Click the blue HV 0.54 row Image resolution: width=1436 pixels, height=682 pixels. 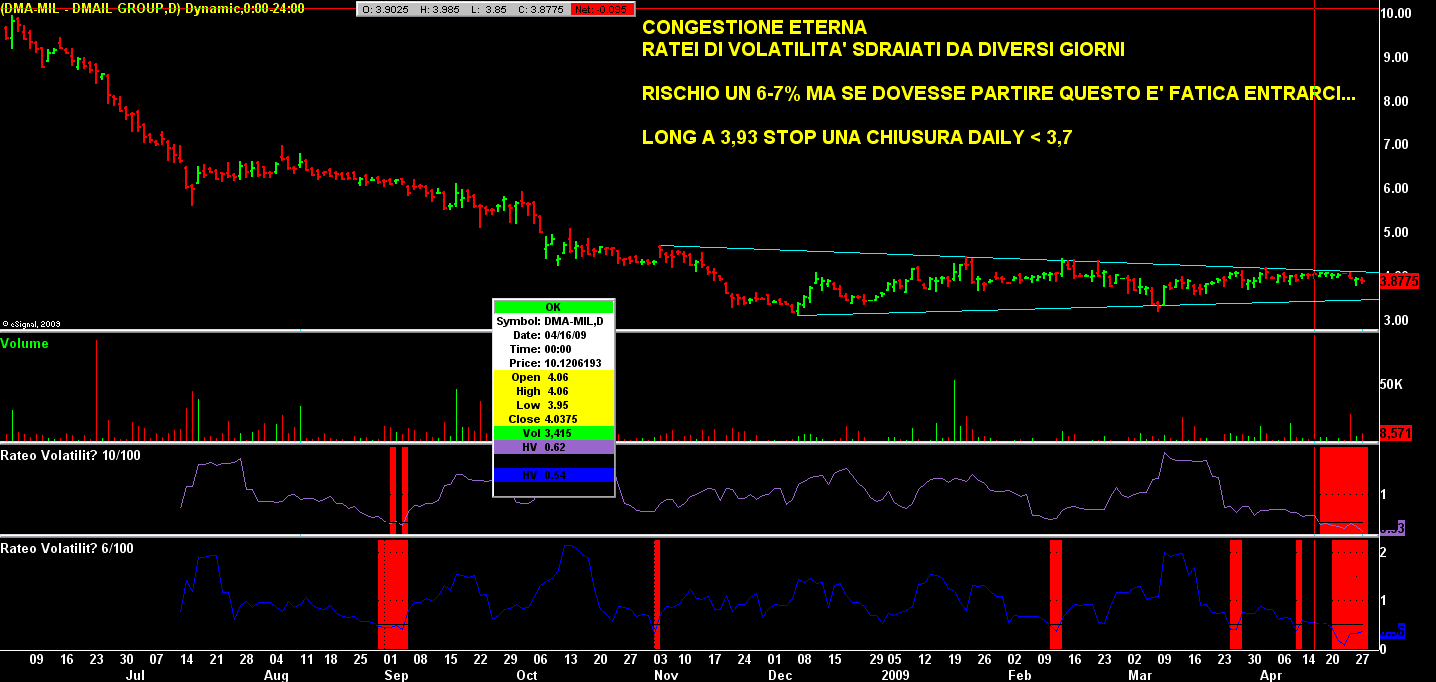click(553, 475)
